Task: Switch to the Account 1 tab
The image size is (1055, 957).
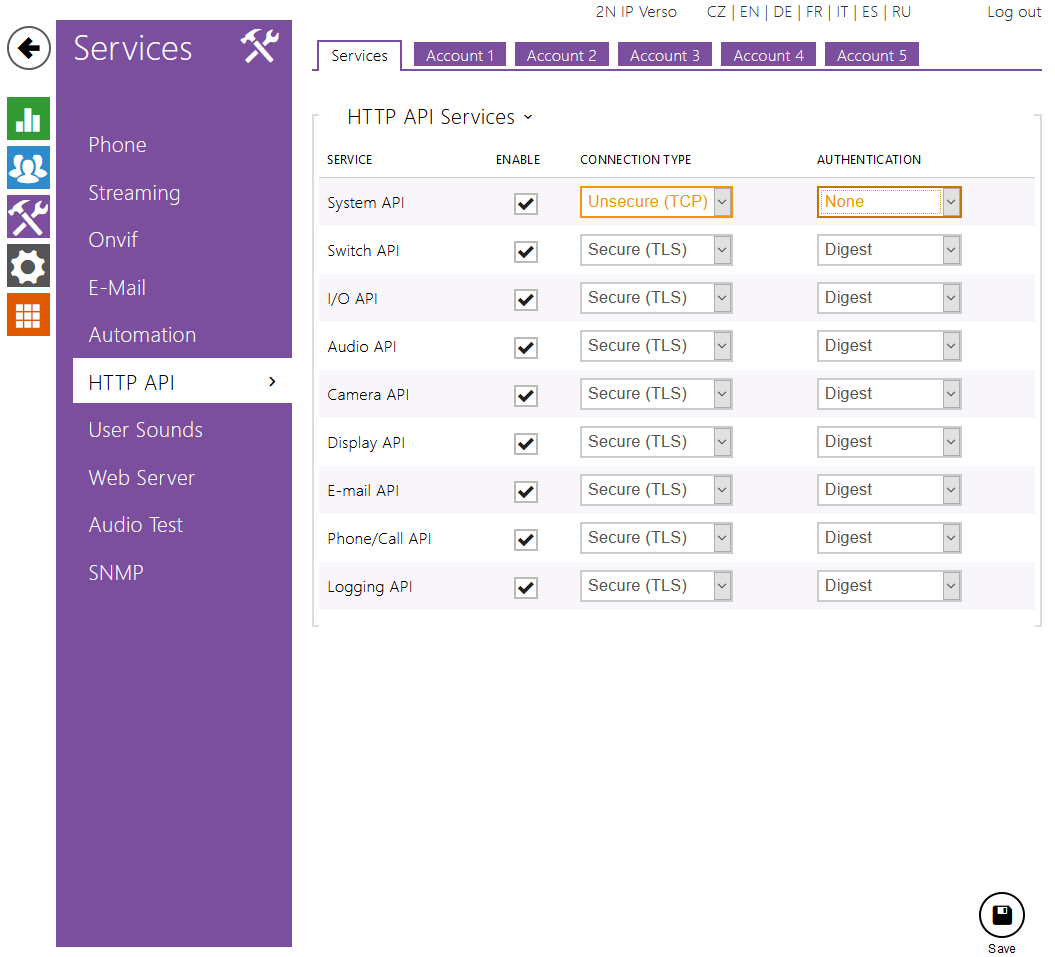Action: click(x=460, y=55)
